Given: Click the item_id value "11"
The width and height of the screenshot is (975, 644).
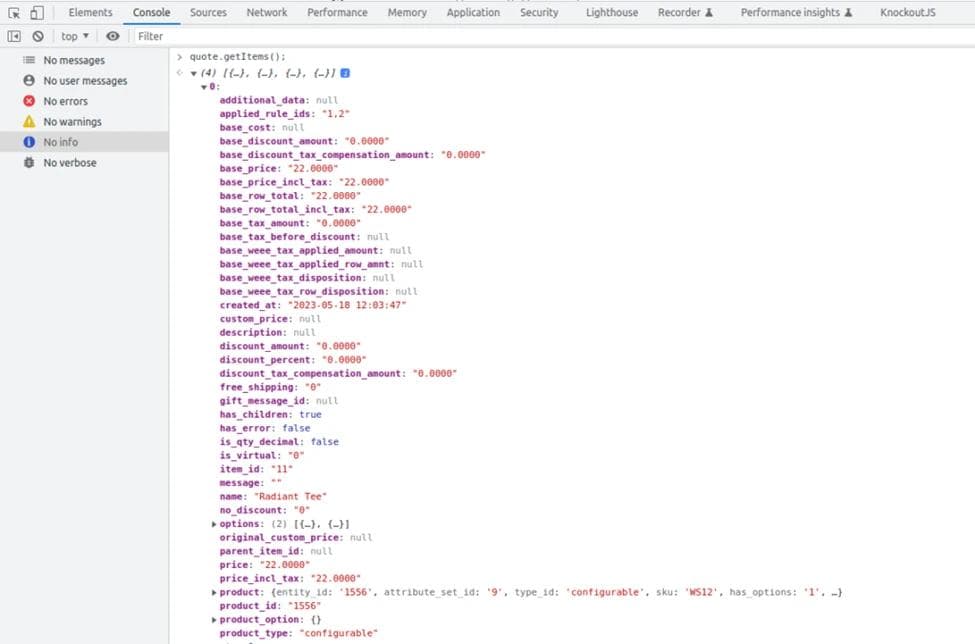Looking at the screenshot, I should 282,469.
